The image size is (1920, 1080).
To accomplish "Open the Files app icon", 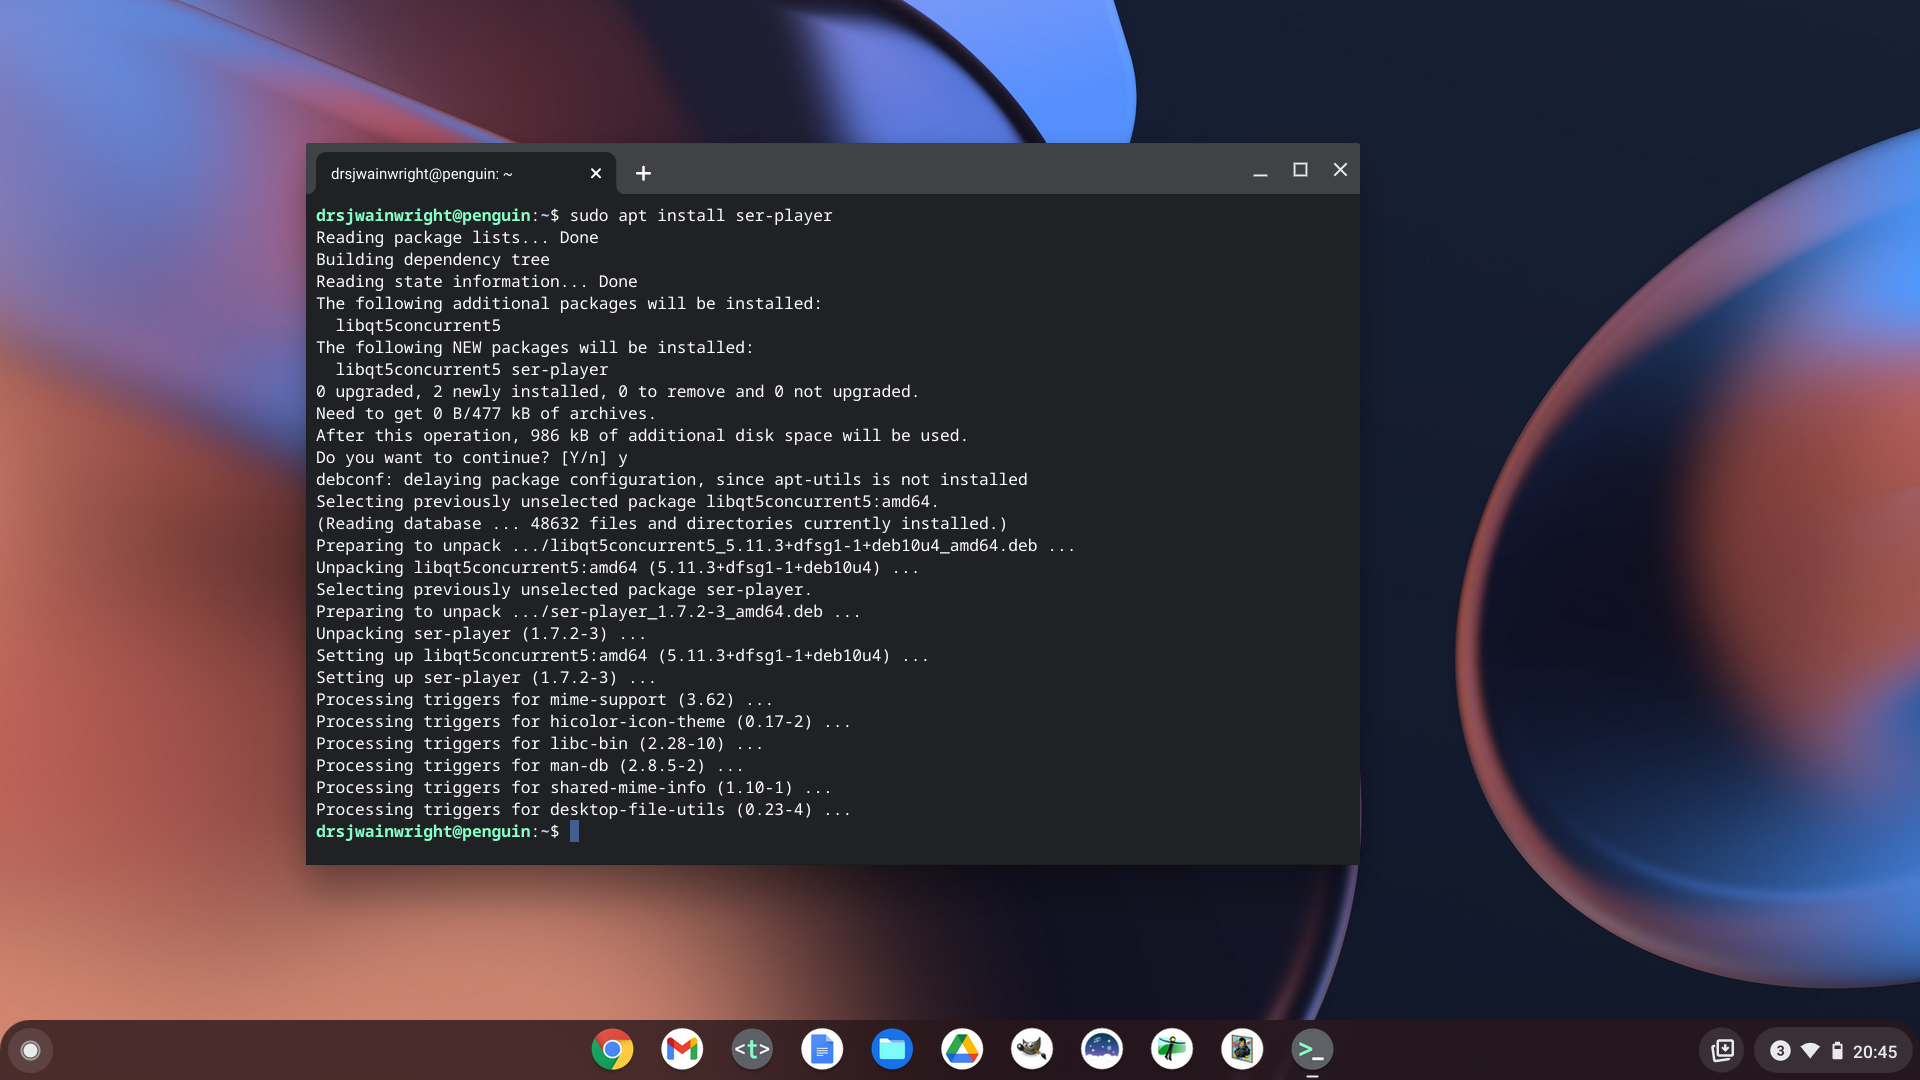I will tap(892, 1049).
